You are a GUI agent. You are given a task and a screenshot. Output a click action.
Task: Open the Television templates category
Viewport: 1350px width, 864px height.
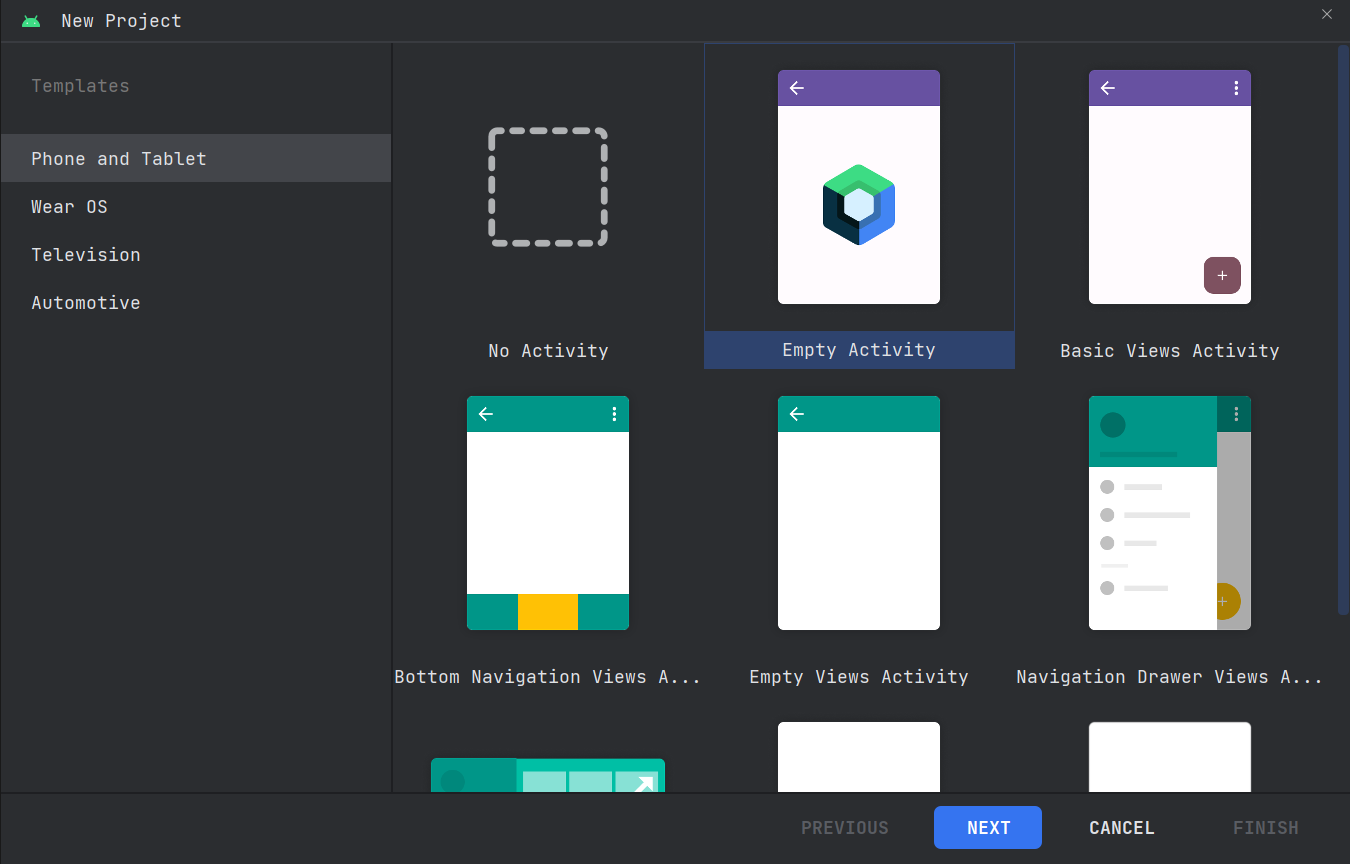coord(196,254)
